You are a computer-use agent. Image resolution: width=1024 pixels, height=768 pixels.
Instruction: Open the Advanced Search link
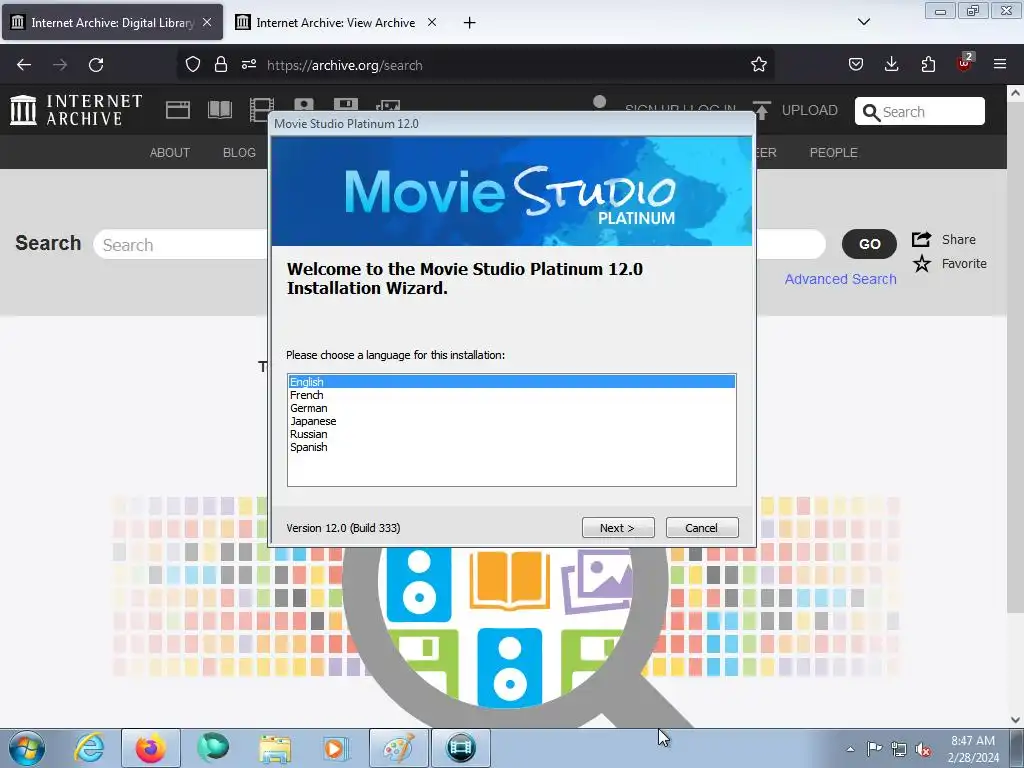[x=840, y=279]
